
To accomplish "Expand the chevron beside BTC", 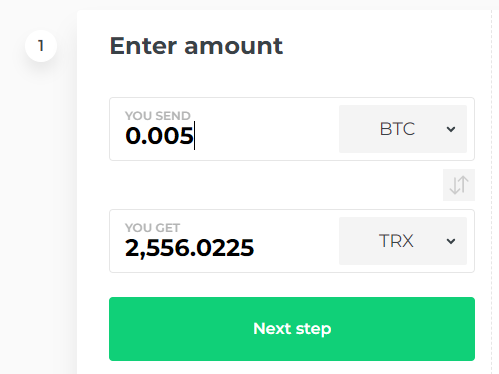I will coord(451,129).
